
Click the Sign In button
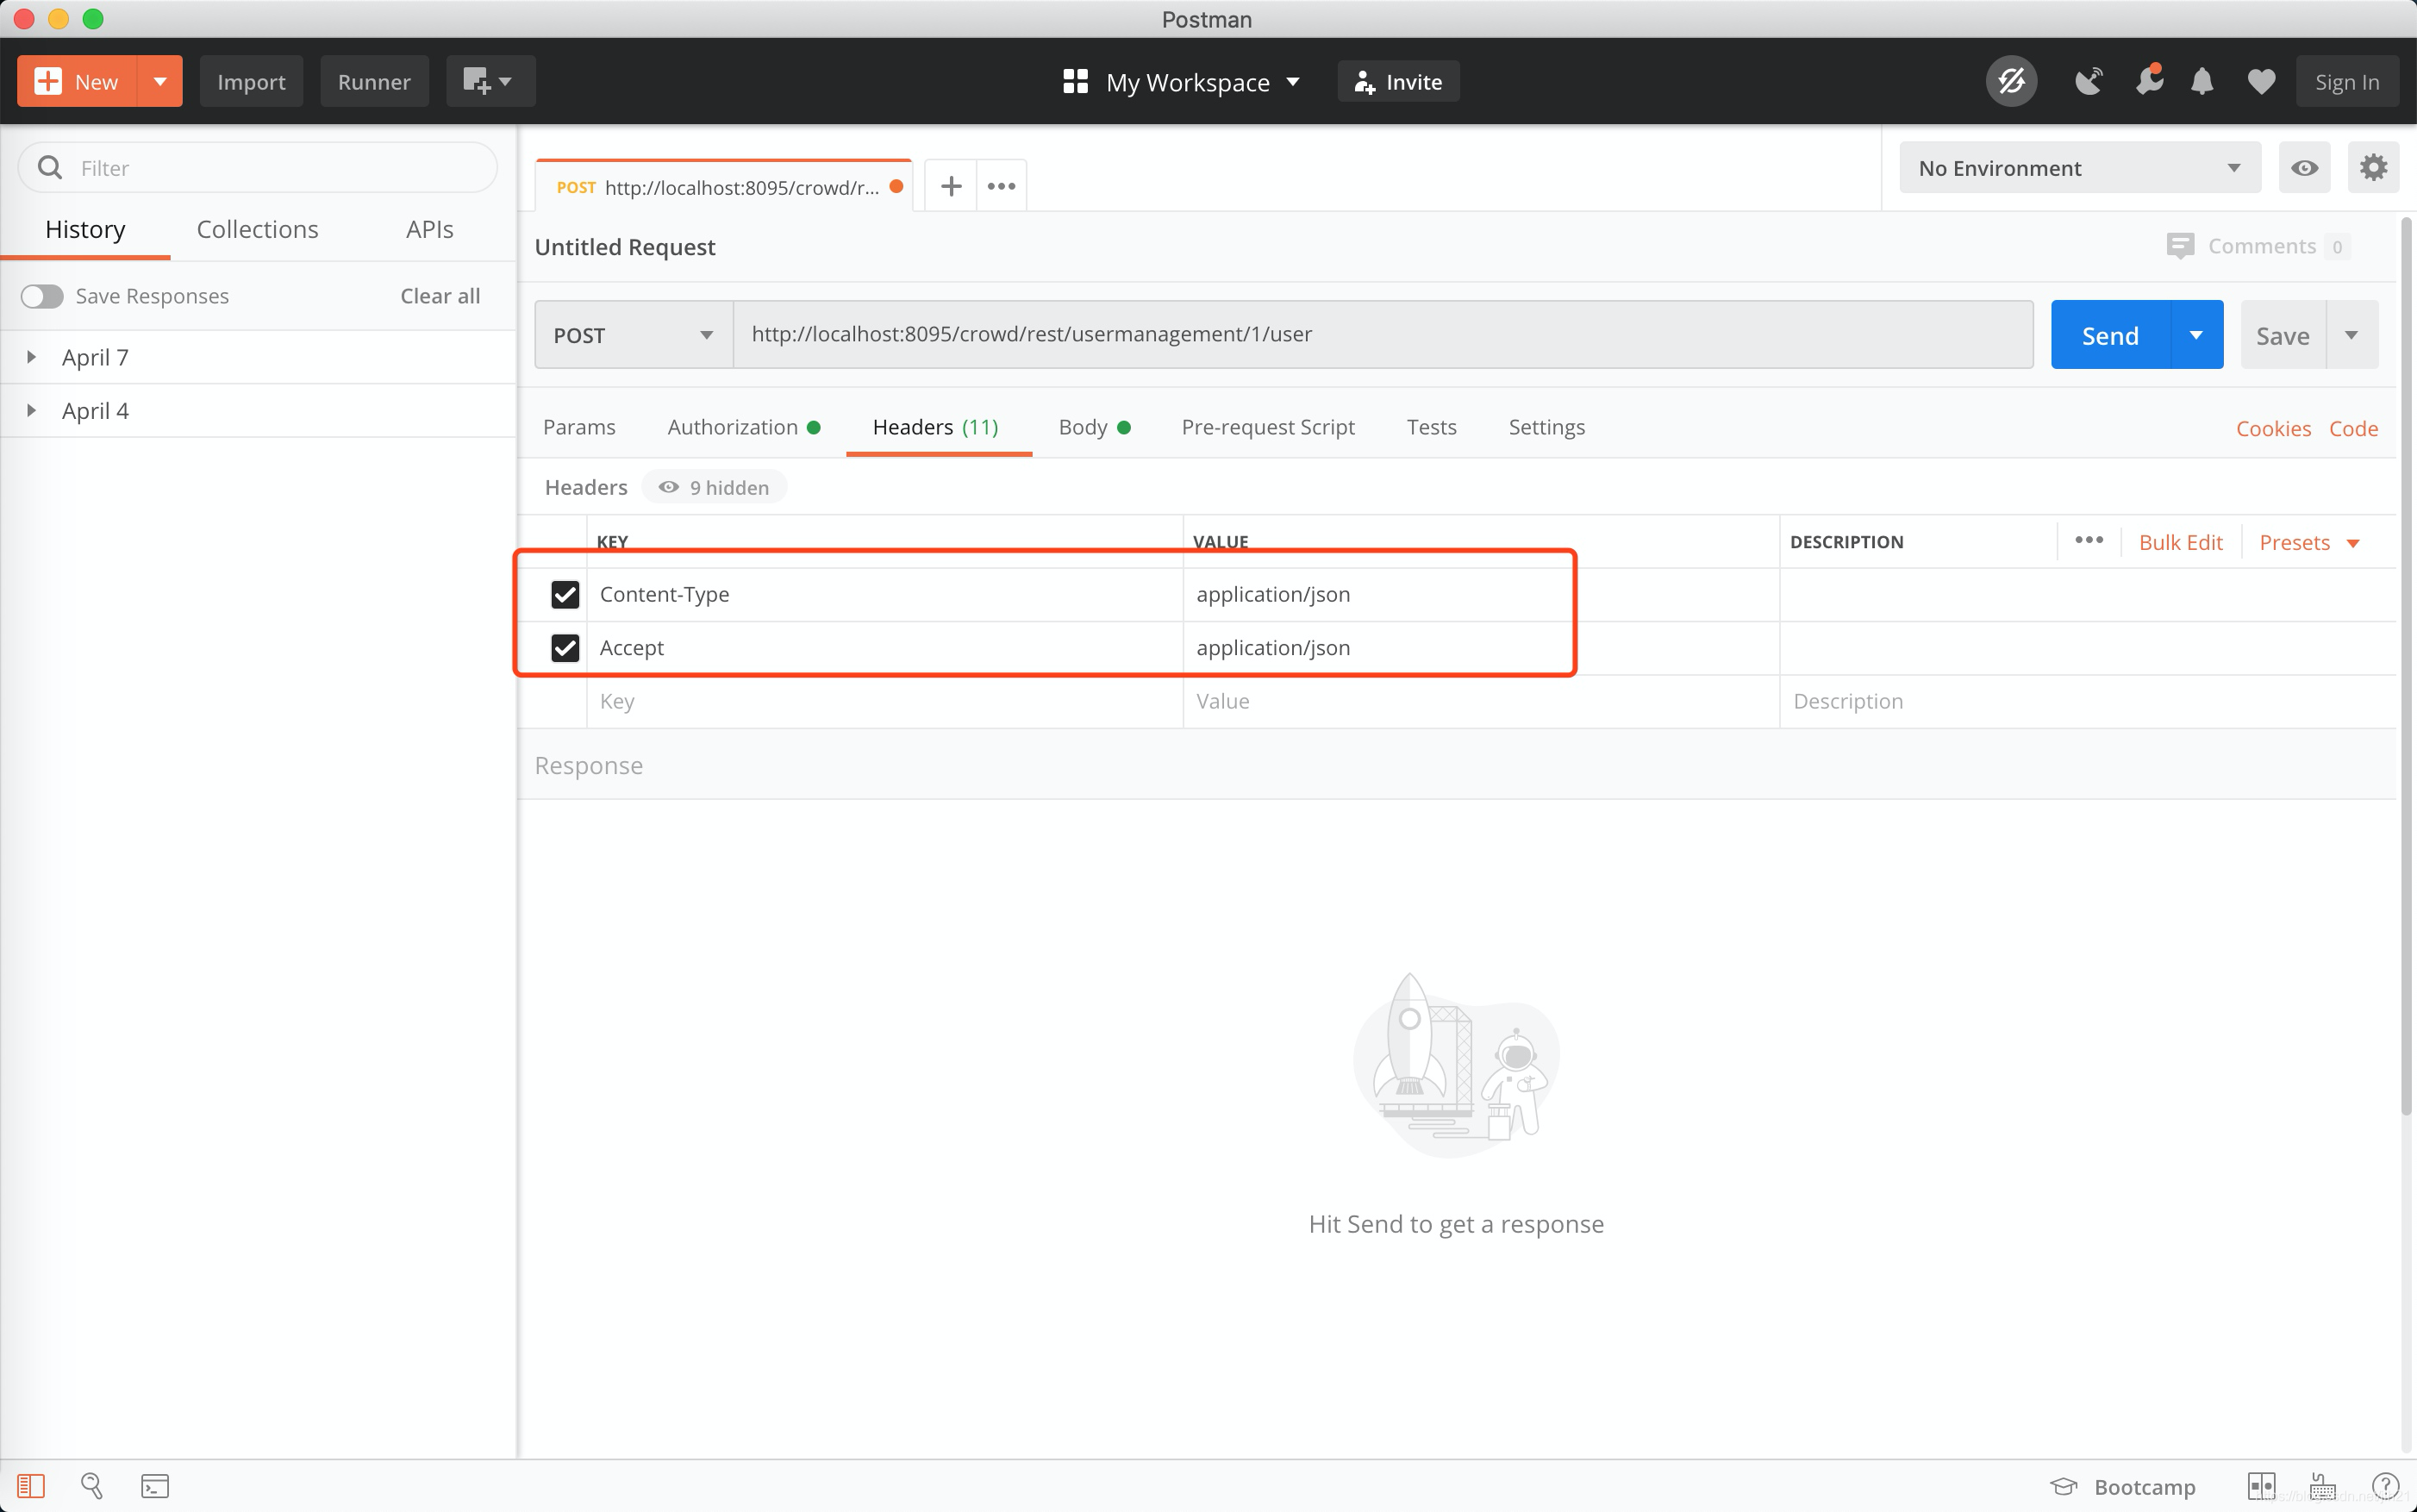[x=2347, y=81]
